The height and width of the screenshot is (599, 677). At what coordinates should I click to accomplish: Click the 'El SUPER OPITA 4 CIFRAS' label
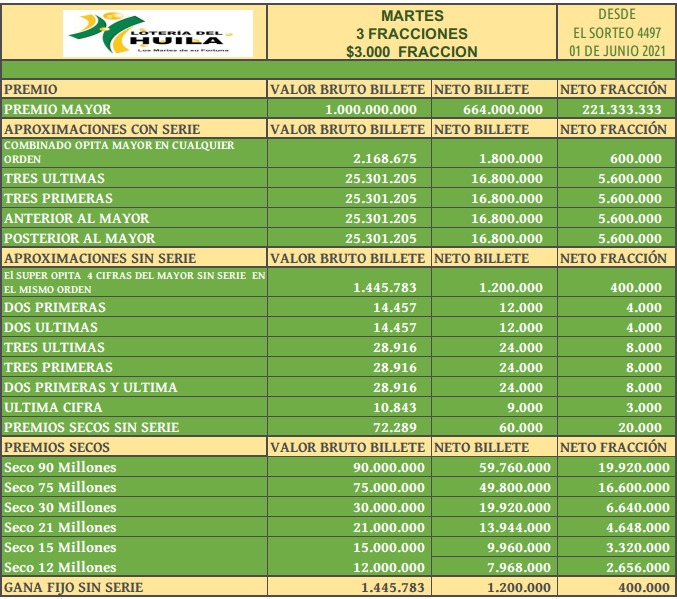pyautogui.click(x=135, y=282)
